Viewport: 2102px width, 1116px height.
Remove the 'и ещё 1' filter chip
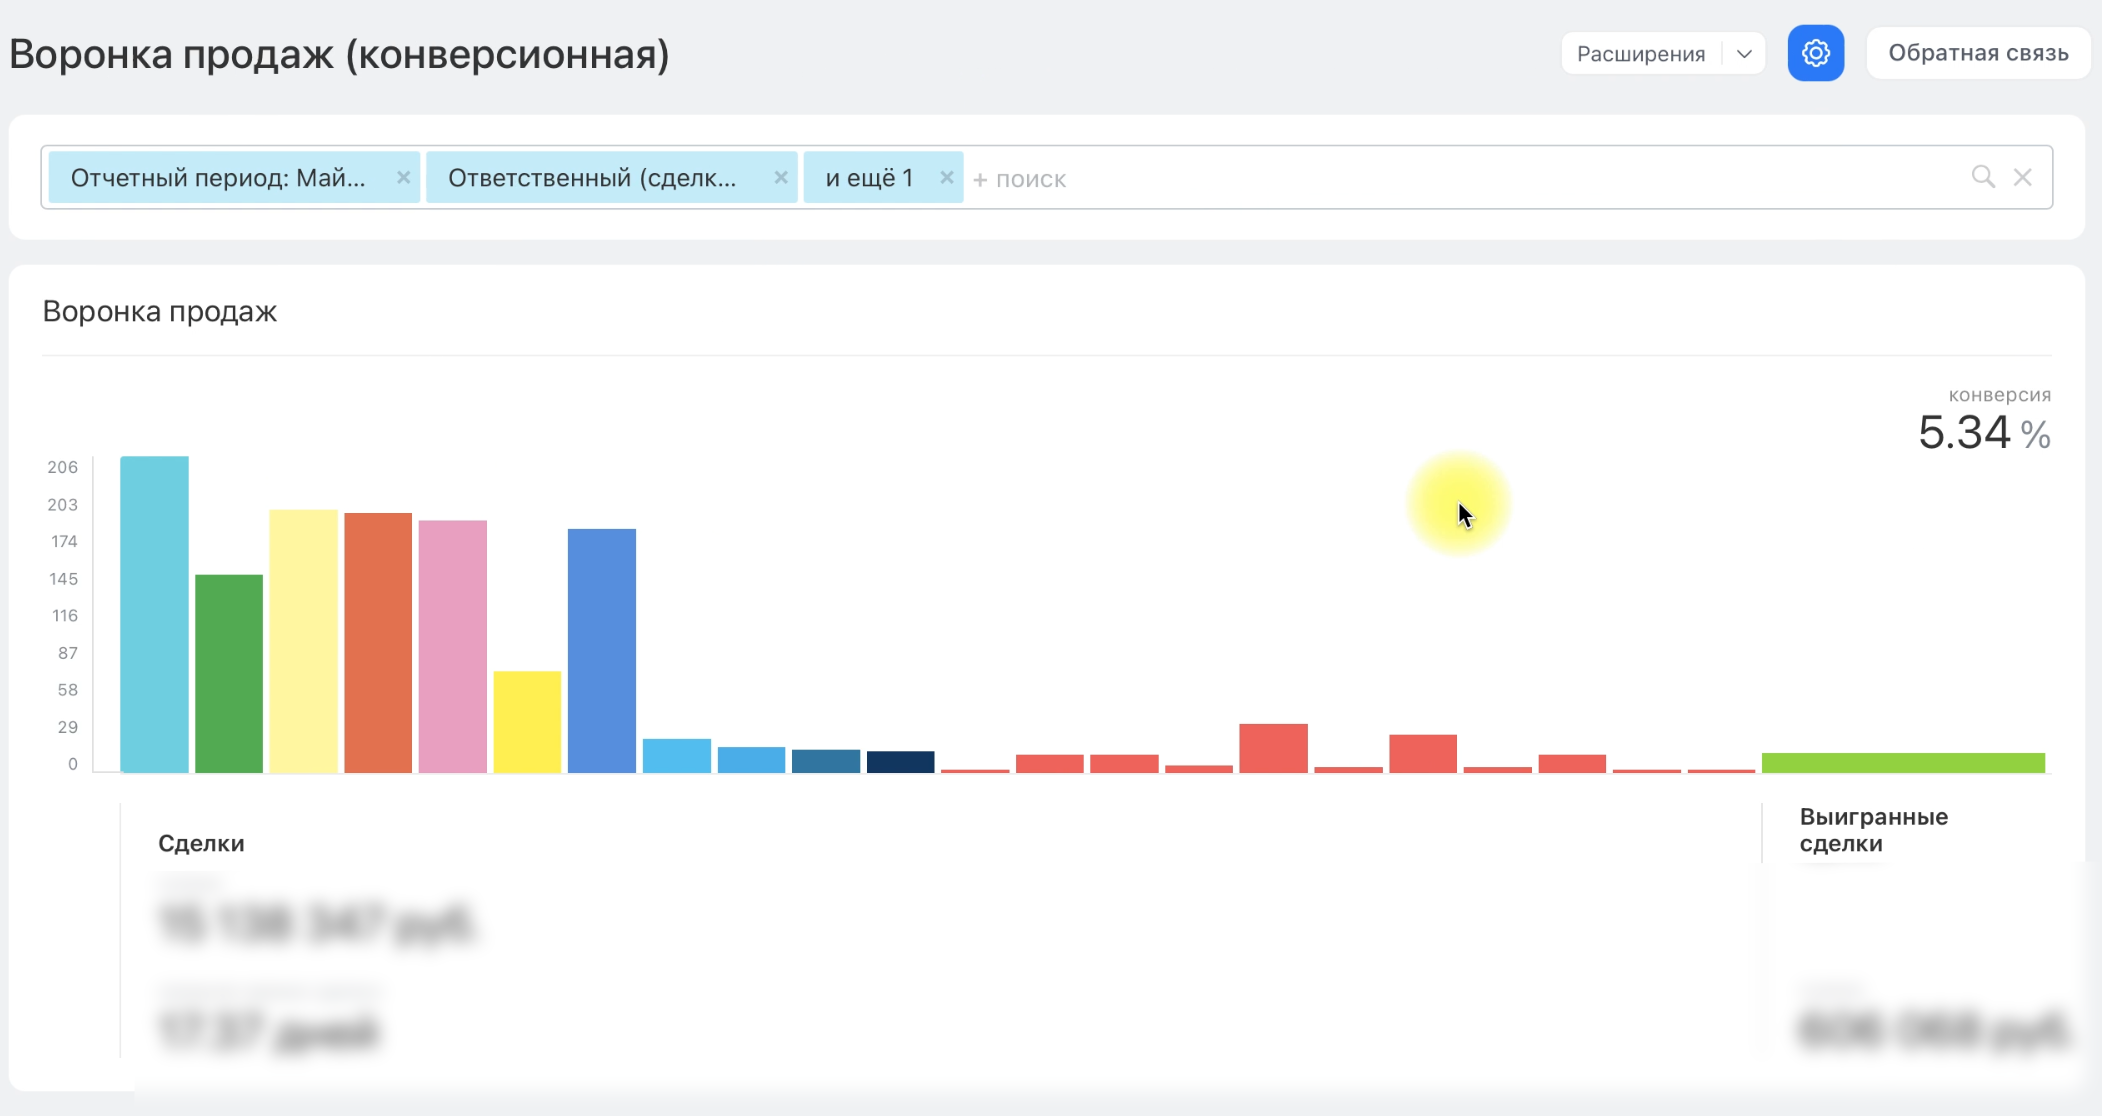pyautogui.click(x=946, y=177)
